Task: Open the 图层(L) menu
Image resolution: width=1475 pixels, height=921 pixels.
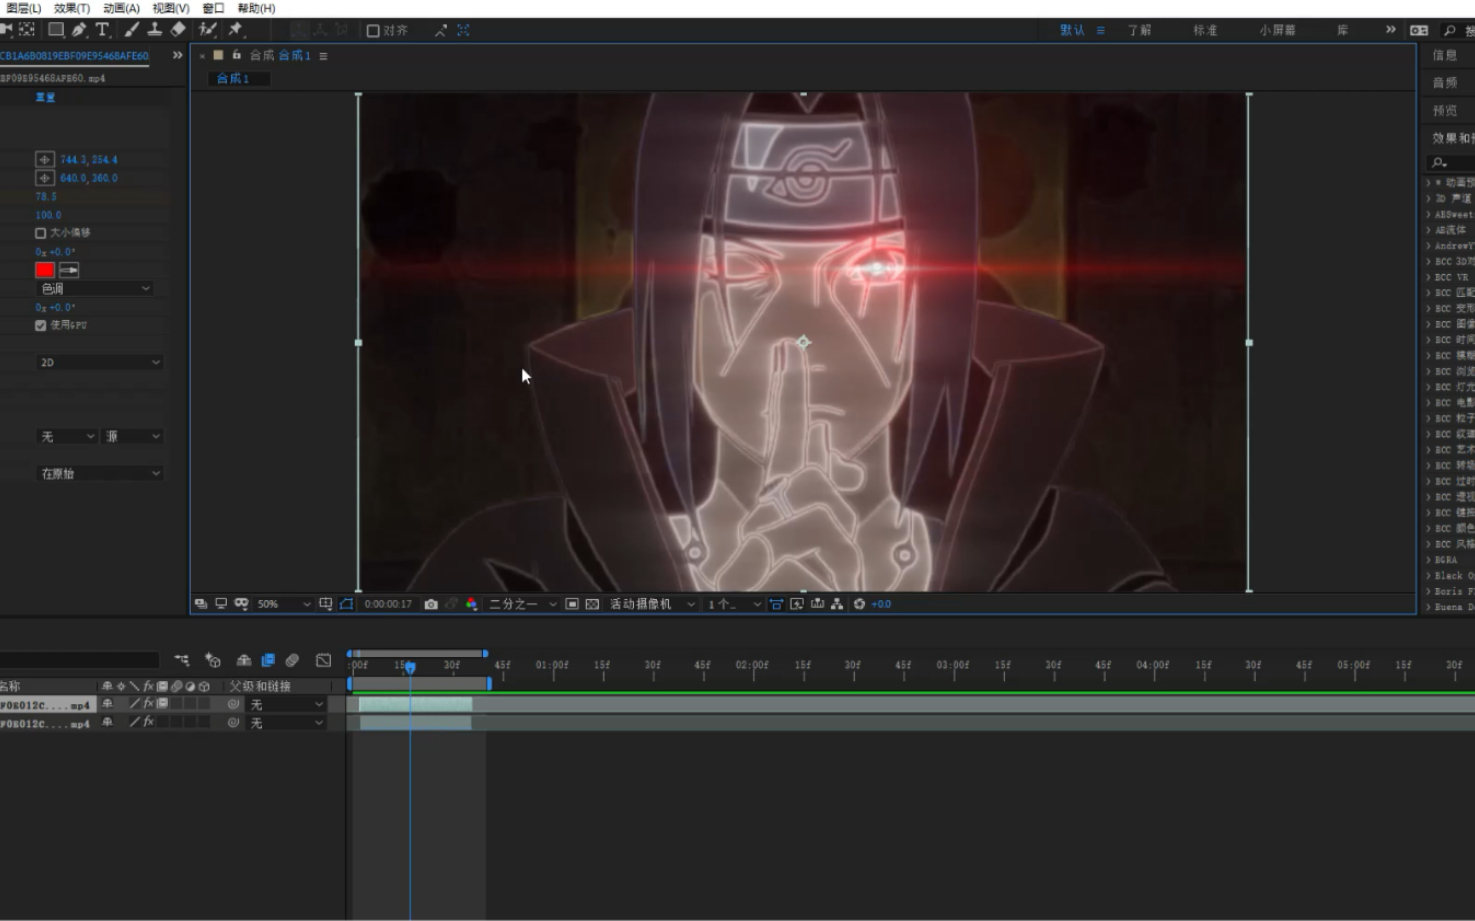Action: (23, 8)
